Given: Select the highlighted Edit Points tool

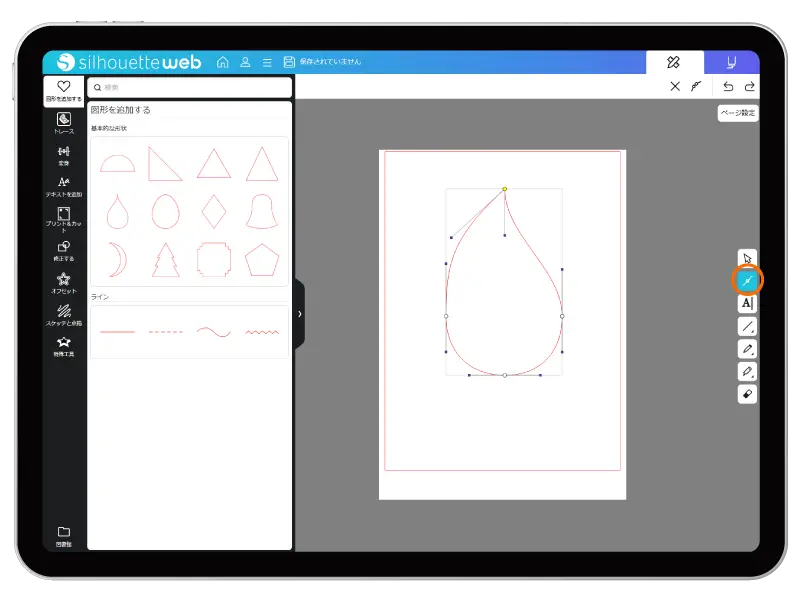Looking at the screenshot, I should [747, 281].
